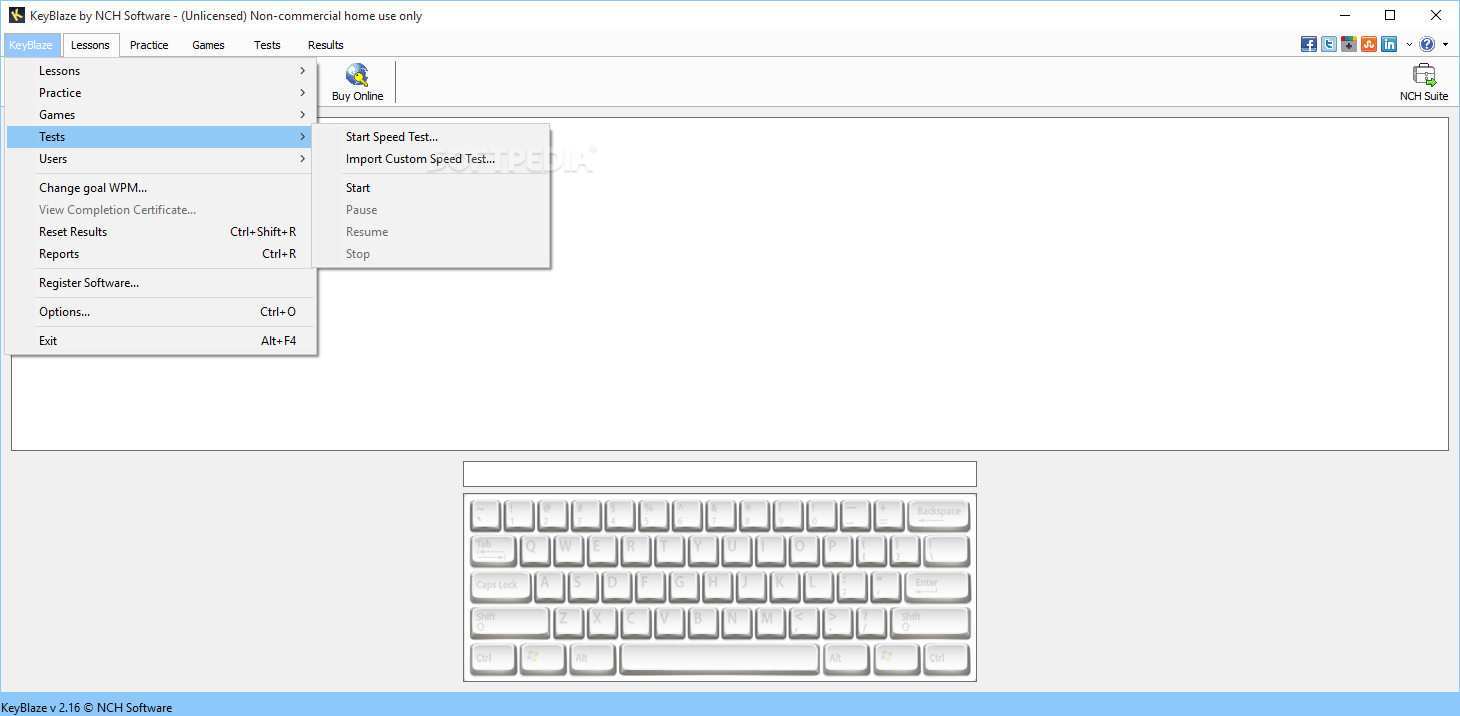Click the lesson text display area
Screen dimensions: 1460x716
point(730,284)
